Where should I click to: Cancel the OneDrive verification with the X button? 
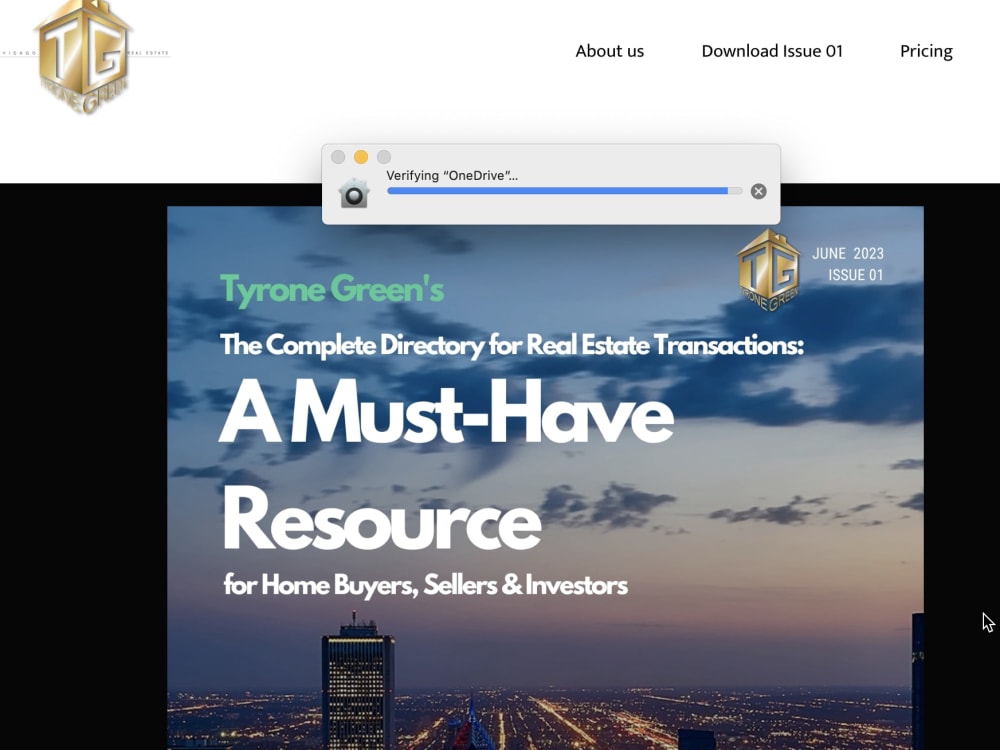tap(758, 191)
